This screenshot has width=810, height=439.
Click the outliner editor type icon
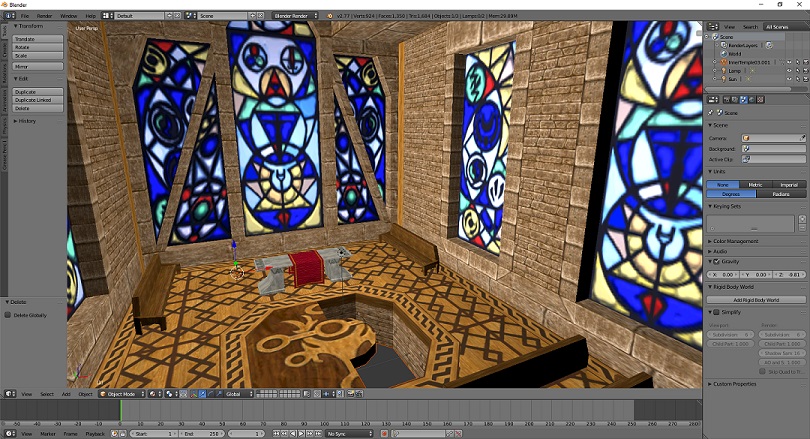(x=713, y=26)
